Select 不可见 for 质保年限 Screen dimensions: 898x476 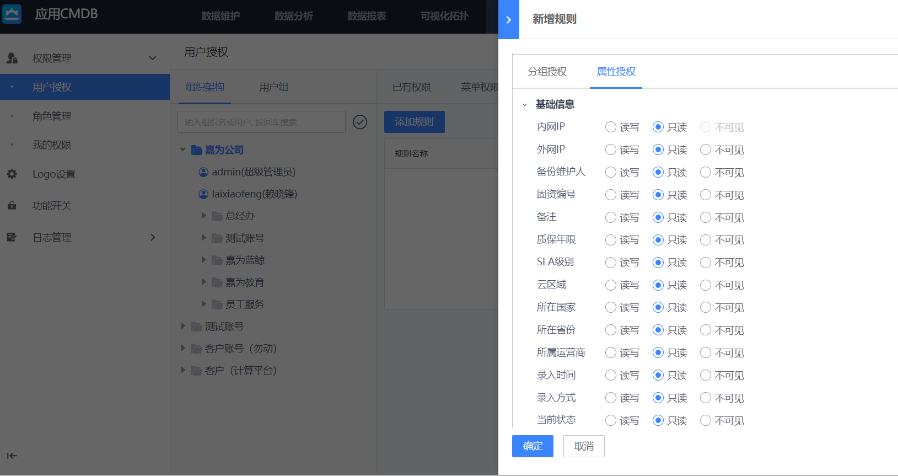click(706, 239)
